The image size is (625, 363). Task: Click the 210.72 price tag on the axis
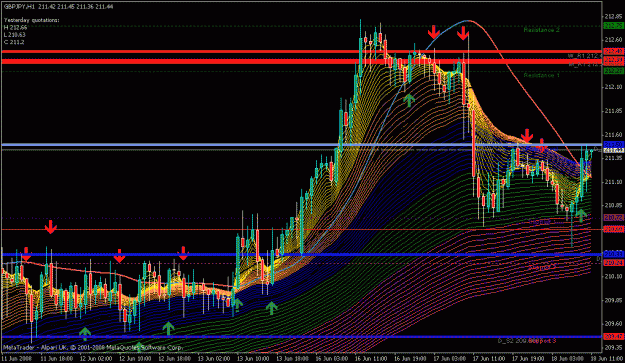point(614,218)
